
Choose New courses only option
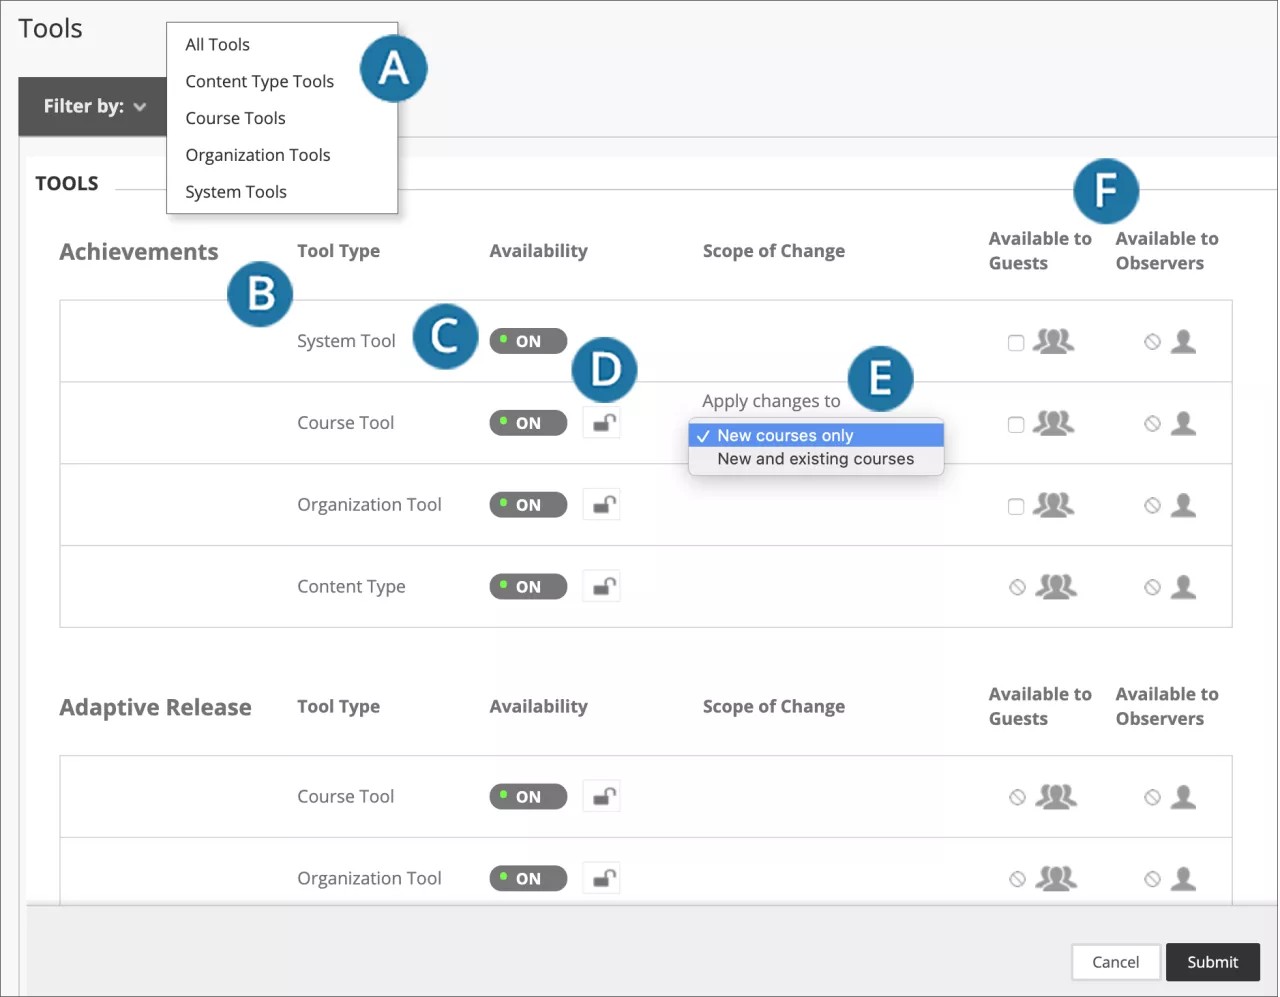(x=786, y=435)
